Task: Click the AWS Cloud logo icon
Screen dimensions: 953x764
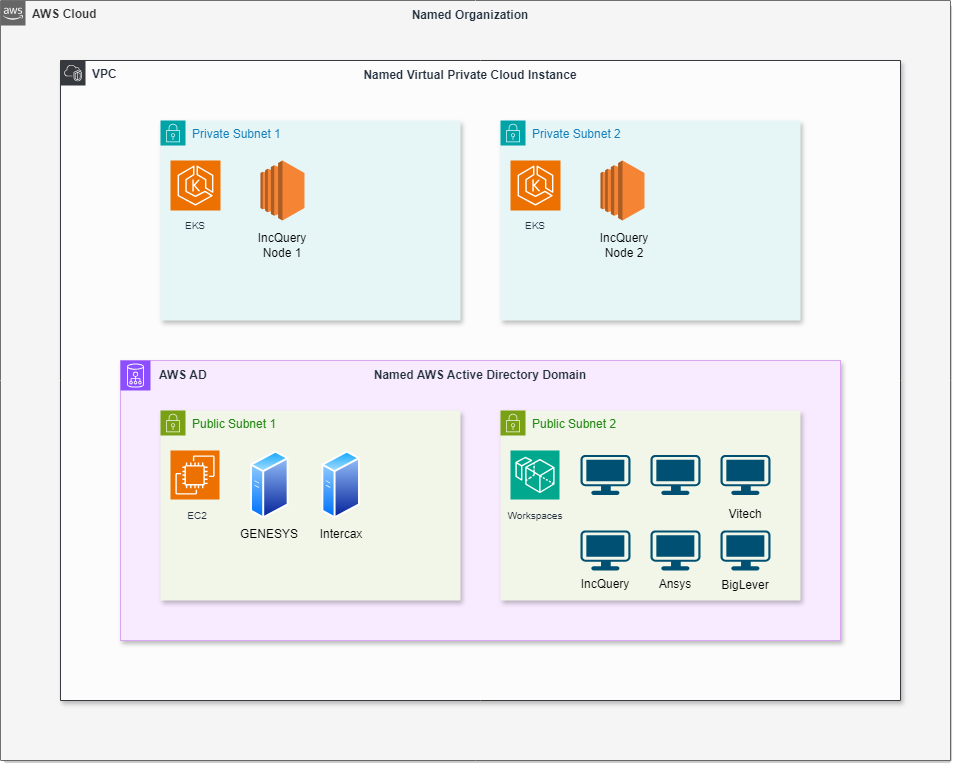Action: click(x=13, y=13)
